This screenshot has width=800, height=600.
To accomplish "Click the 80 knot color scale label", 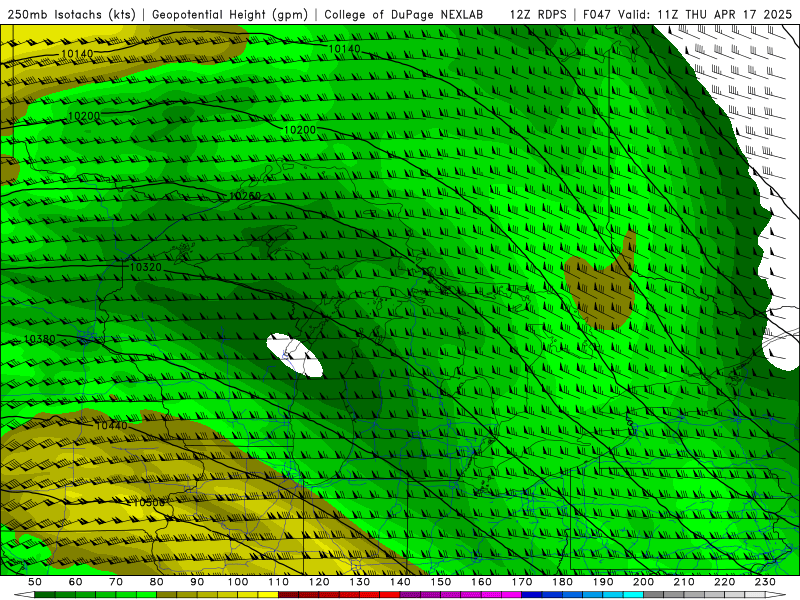I will click(x=157, y=582).
